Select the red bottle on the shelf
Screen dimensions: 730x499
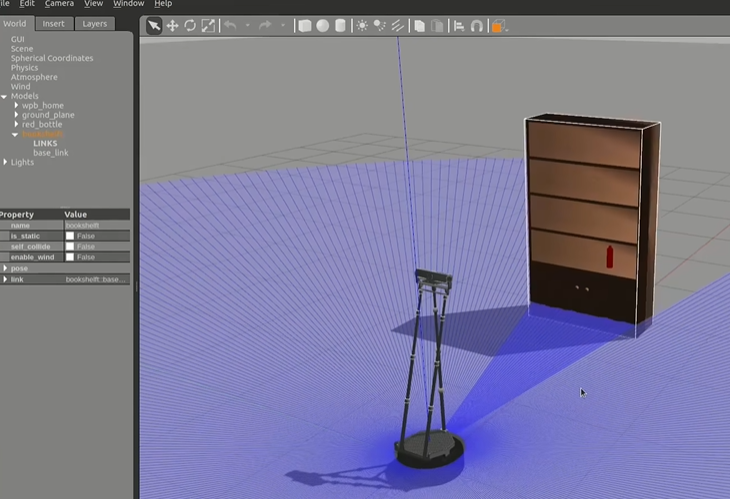point(610,256)
